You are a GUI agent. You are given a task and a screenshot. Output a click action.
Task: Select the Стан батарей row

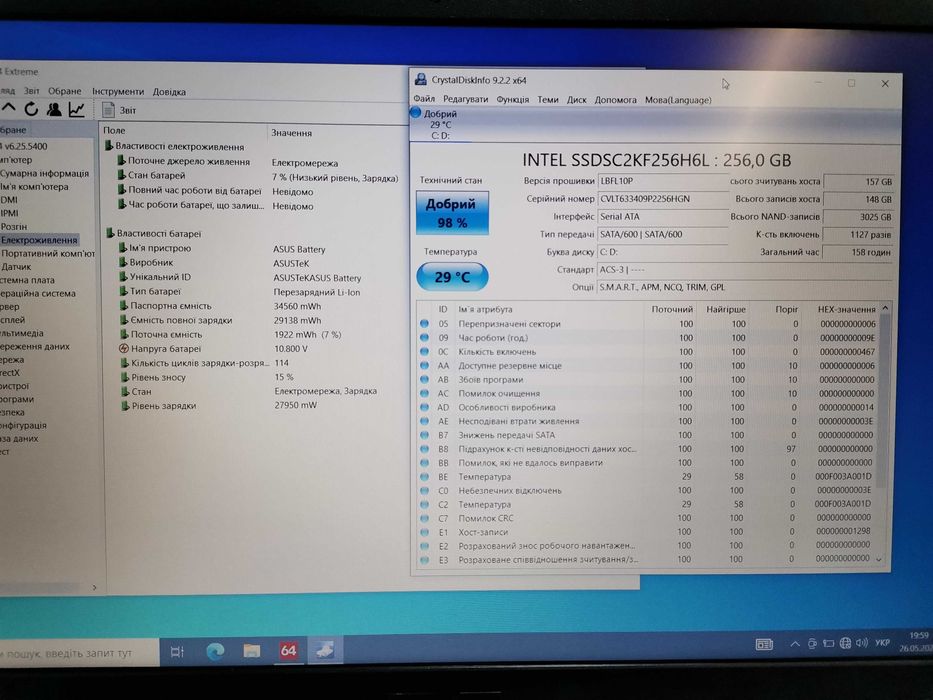(x=259, y=176)
